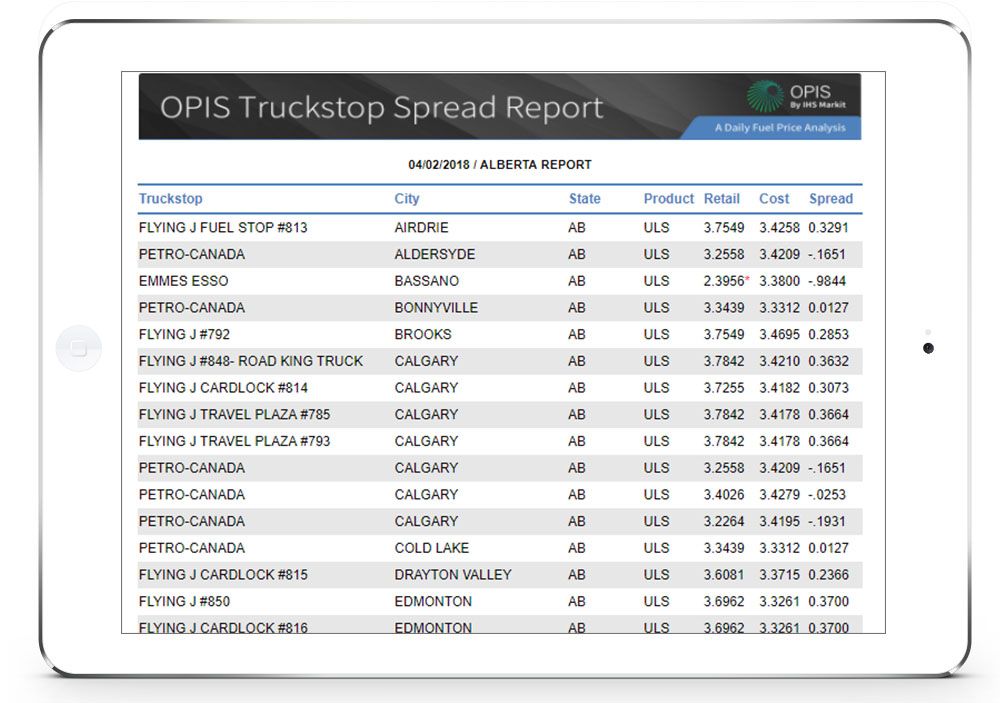The width and height of the screenshot is (1000, 703).
Task: Click the city cell 'BASSANO'
Action: 426,281
